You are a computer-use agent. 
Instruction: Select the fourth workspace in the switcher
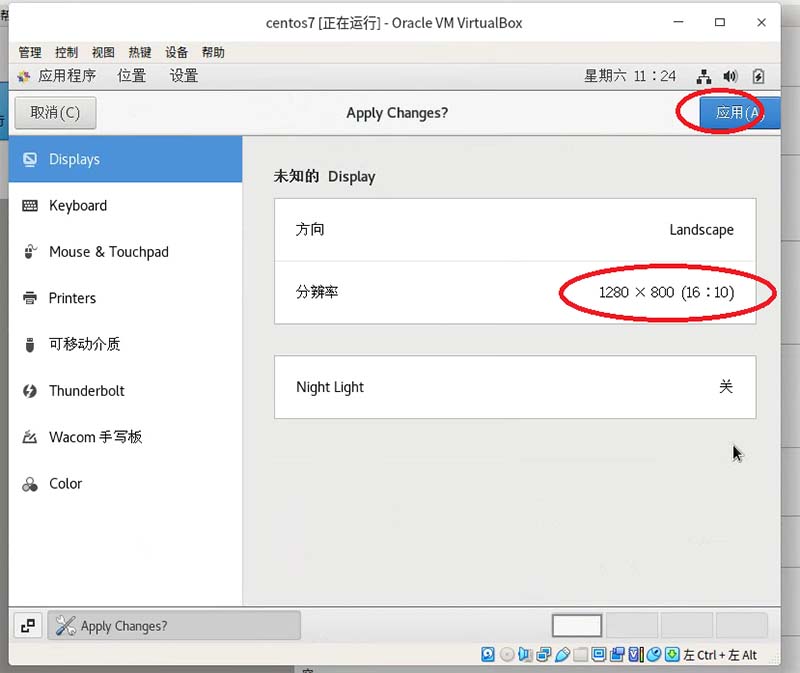click(x=742, y=626)
